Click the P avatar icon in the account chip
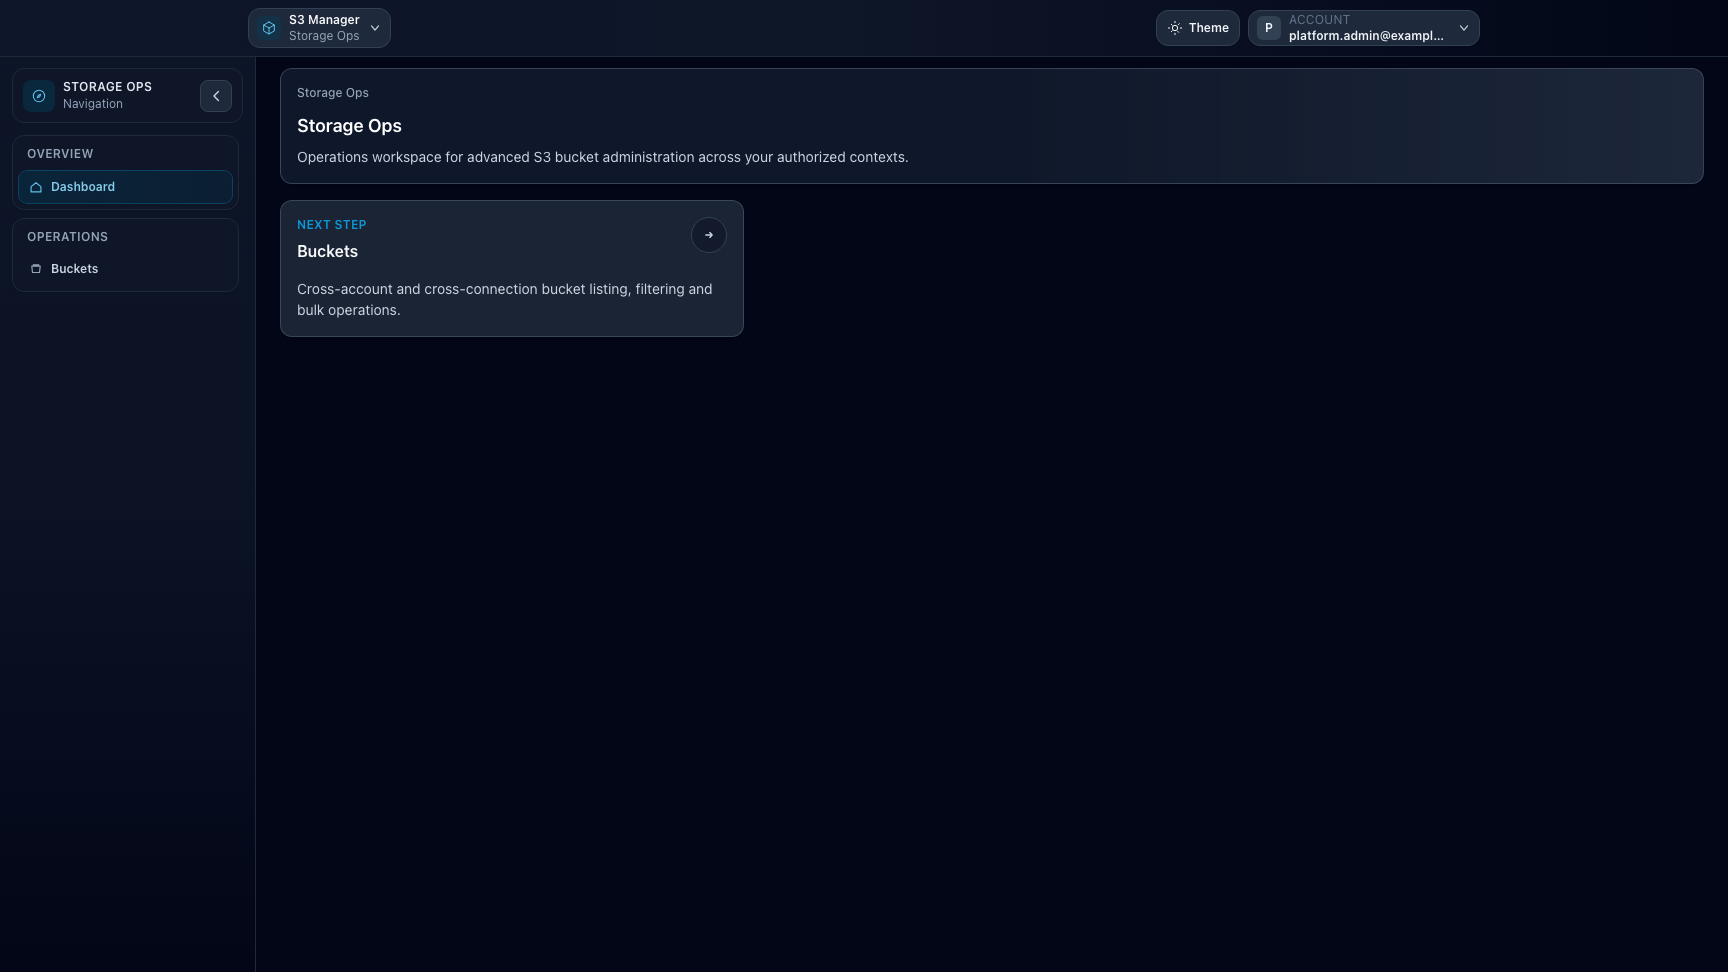Screen dimensions: 1728x972 [1267, 27]
